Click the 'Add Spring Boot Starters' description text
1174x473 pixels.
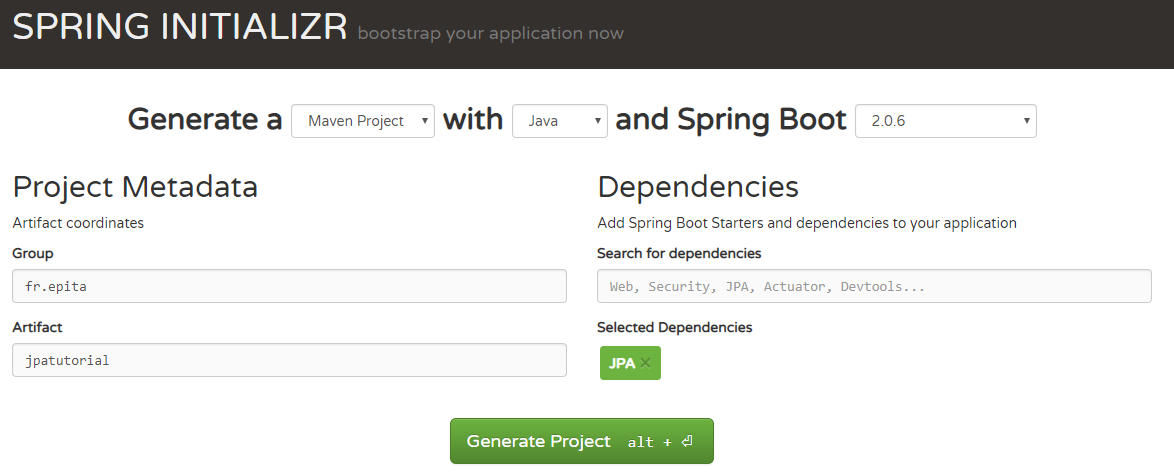807,223
